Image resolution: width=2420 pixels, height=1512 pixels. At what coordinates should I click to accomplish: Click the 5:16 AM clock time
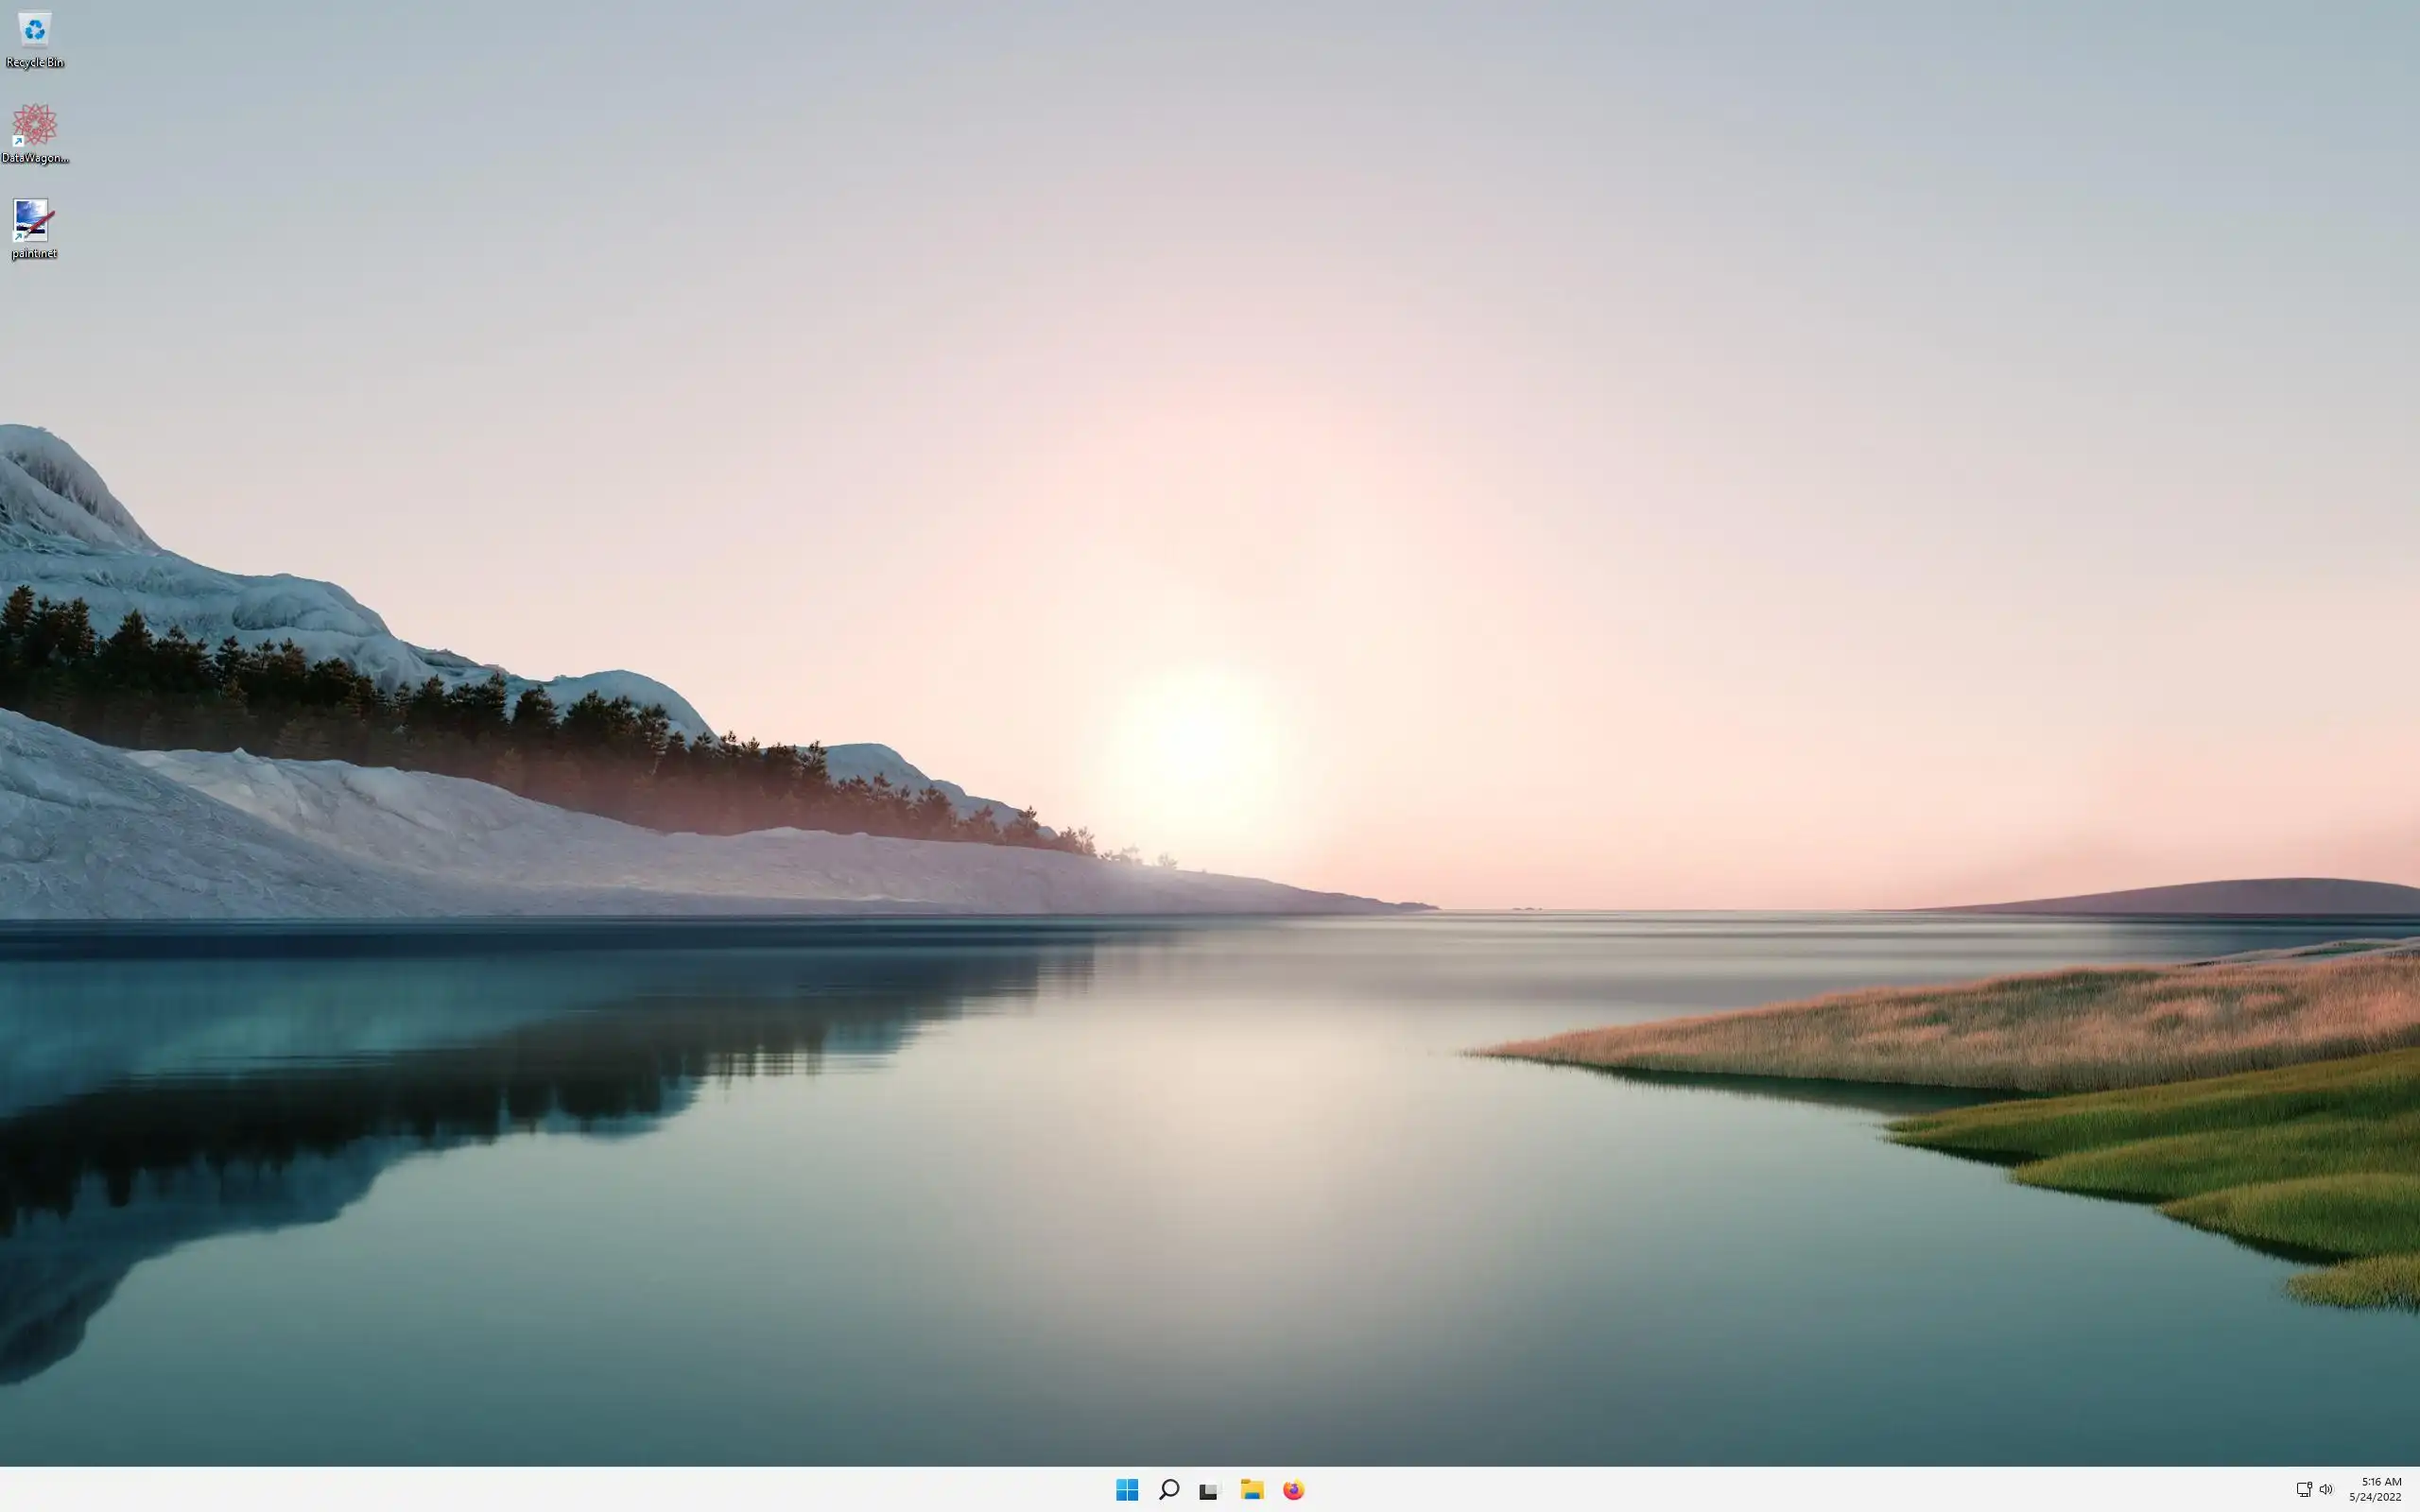pyautogui.click(x=2381, y=1482)
